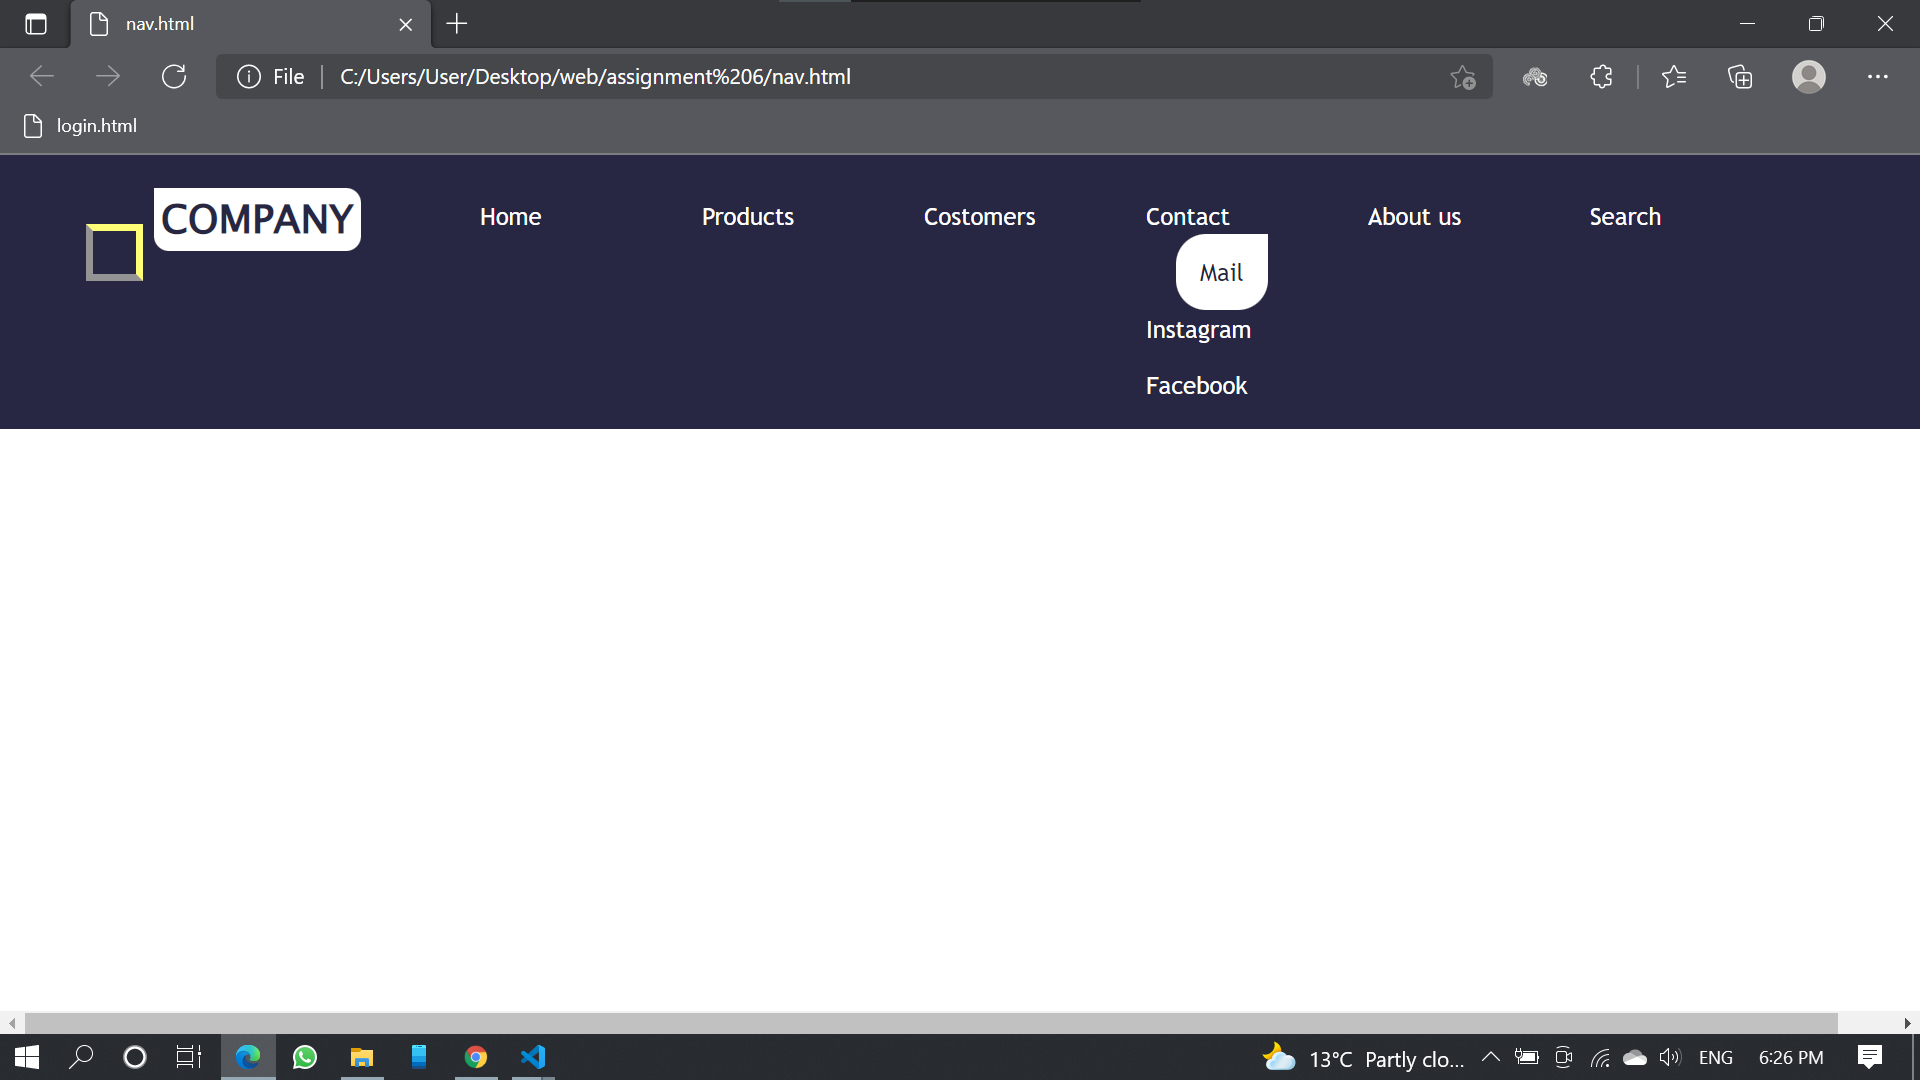Open the weather widget 13°C
Viewport: 1920px width, 1080px height.
point(1362,1058)
